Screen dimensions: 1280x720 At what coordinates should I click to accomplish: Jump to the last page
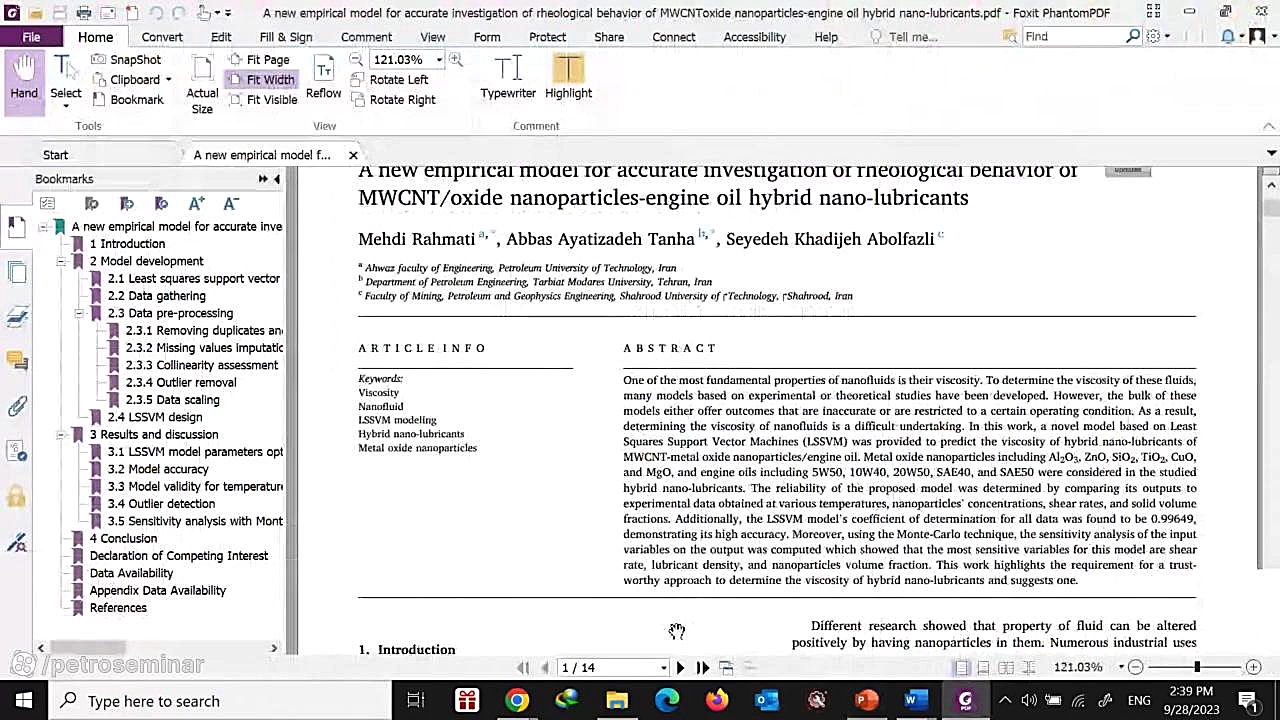pos(702,667)
